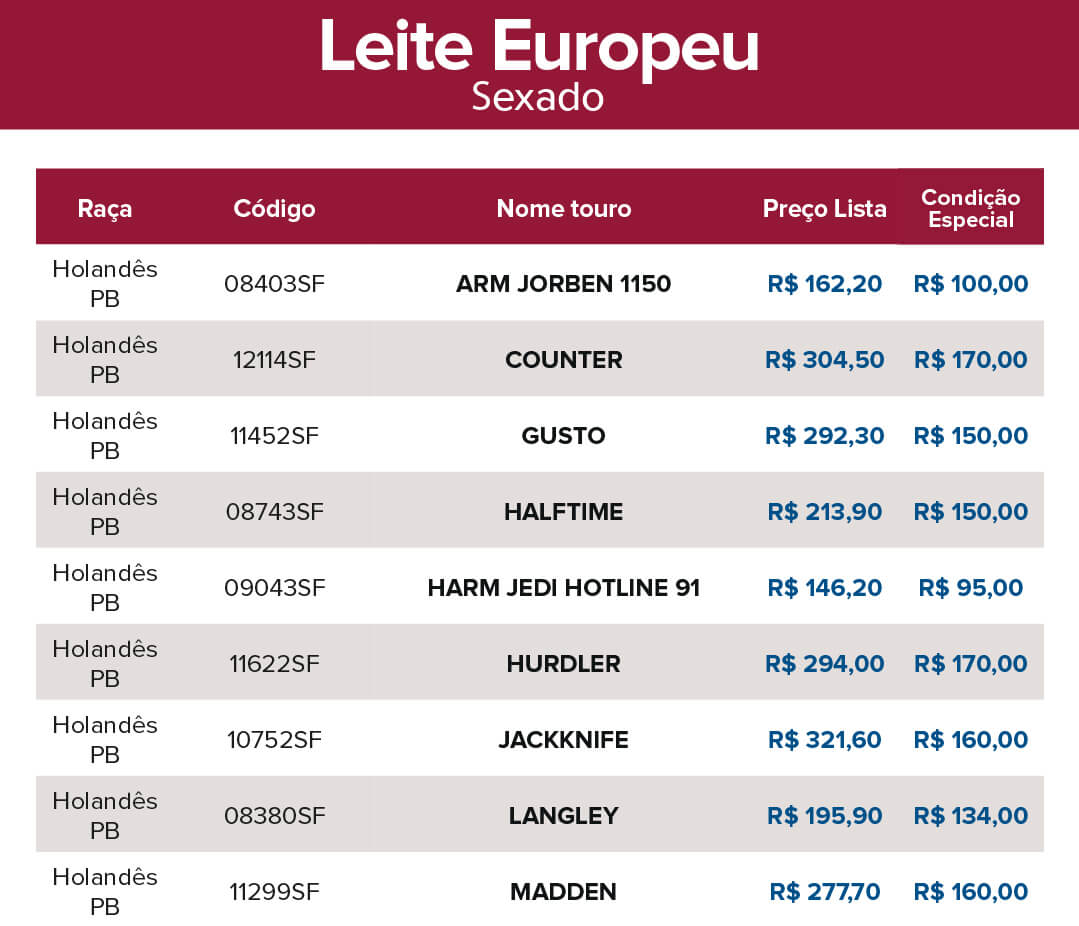
Task: Click the "Nome touro" column header
Action: [564, 208]
